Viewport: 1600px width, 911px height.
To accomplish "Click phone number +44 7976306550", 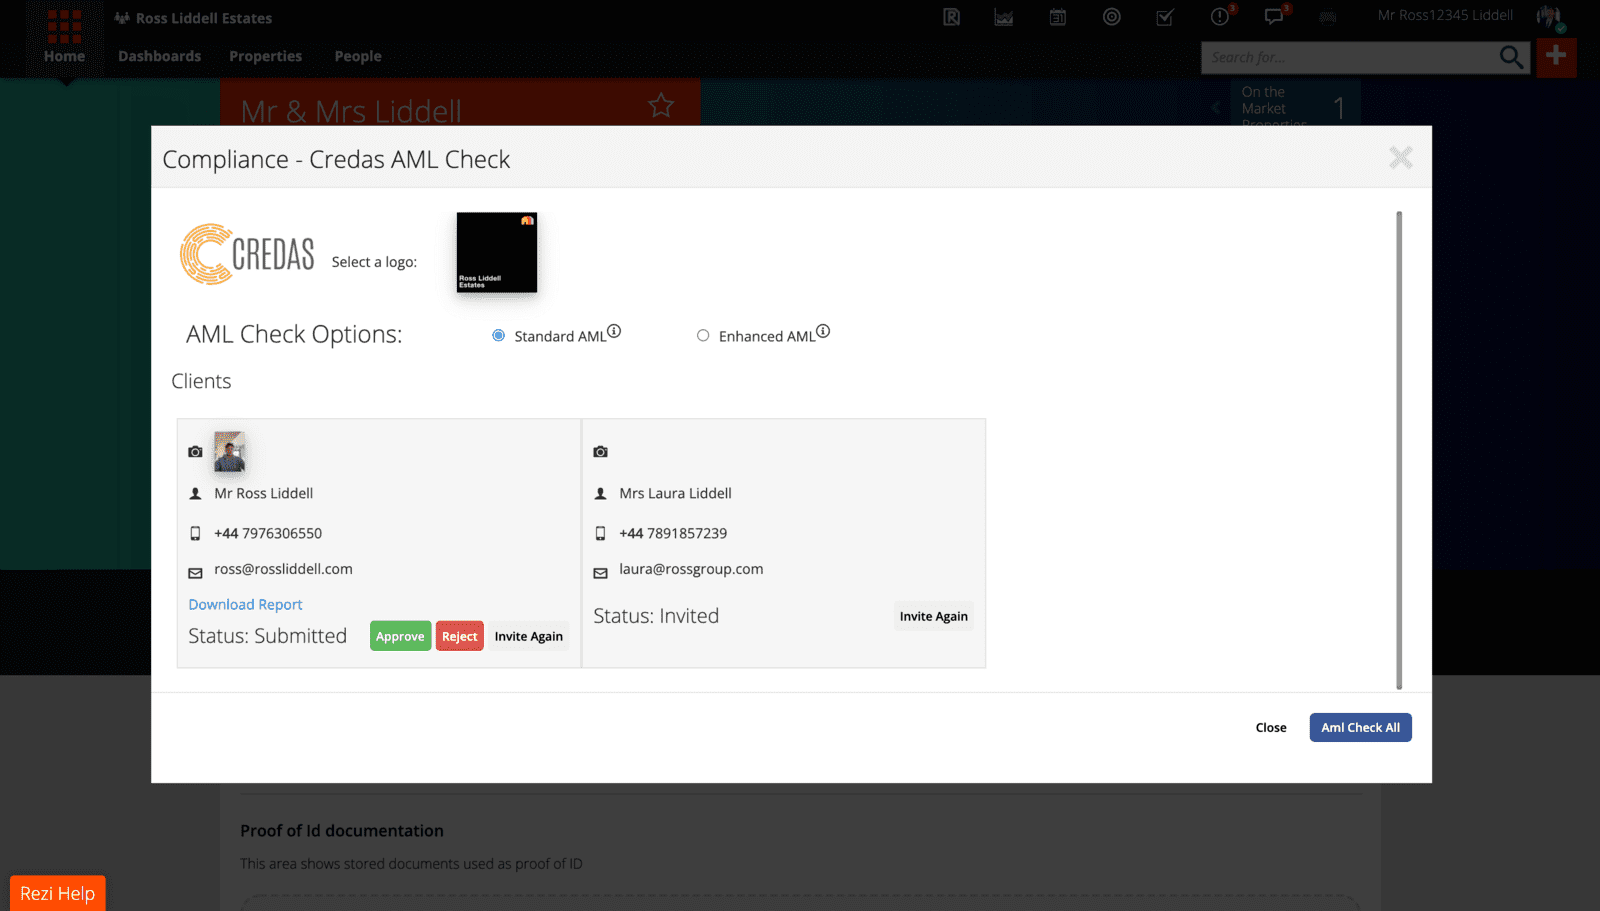I will (268, 533).
